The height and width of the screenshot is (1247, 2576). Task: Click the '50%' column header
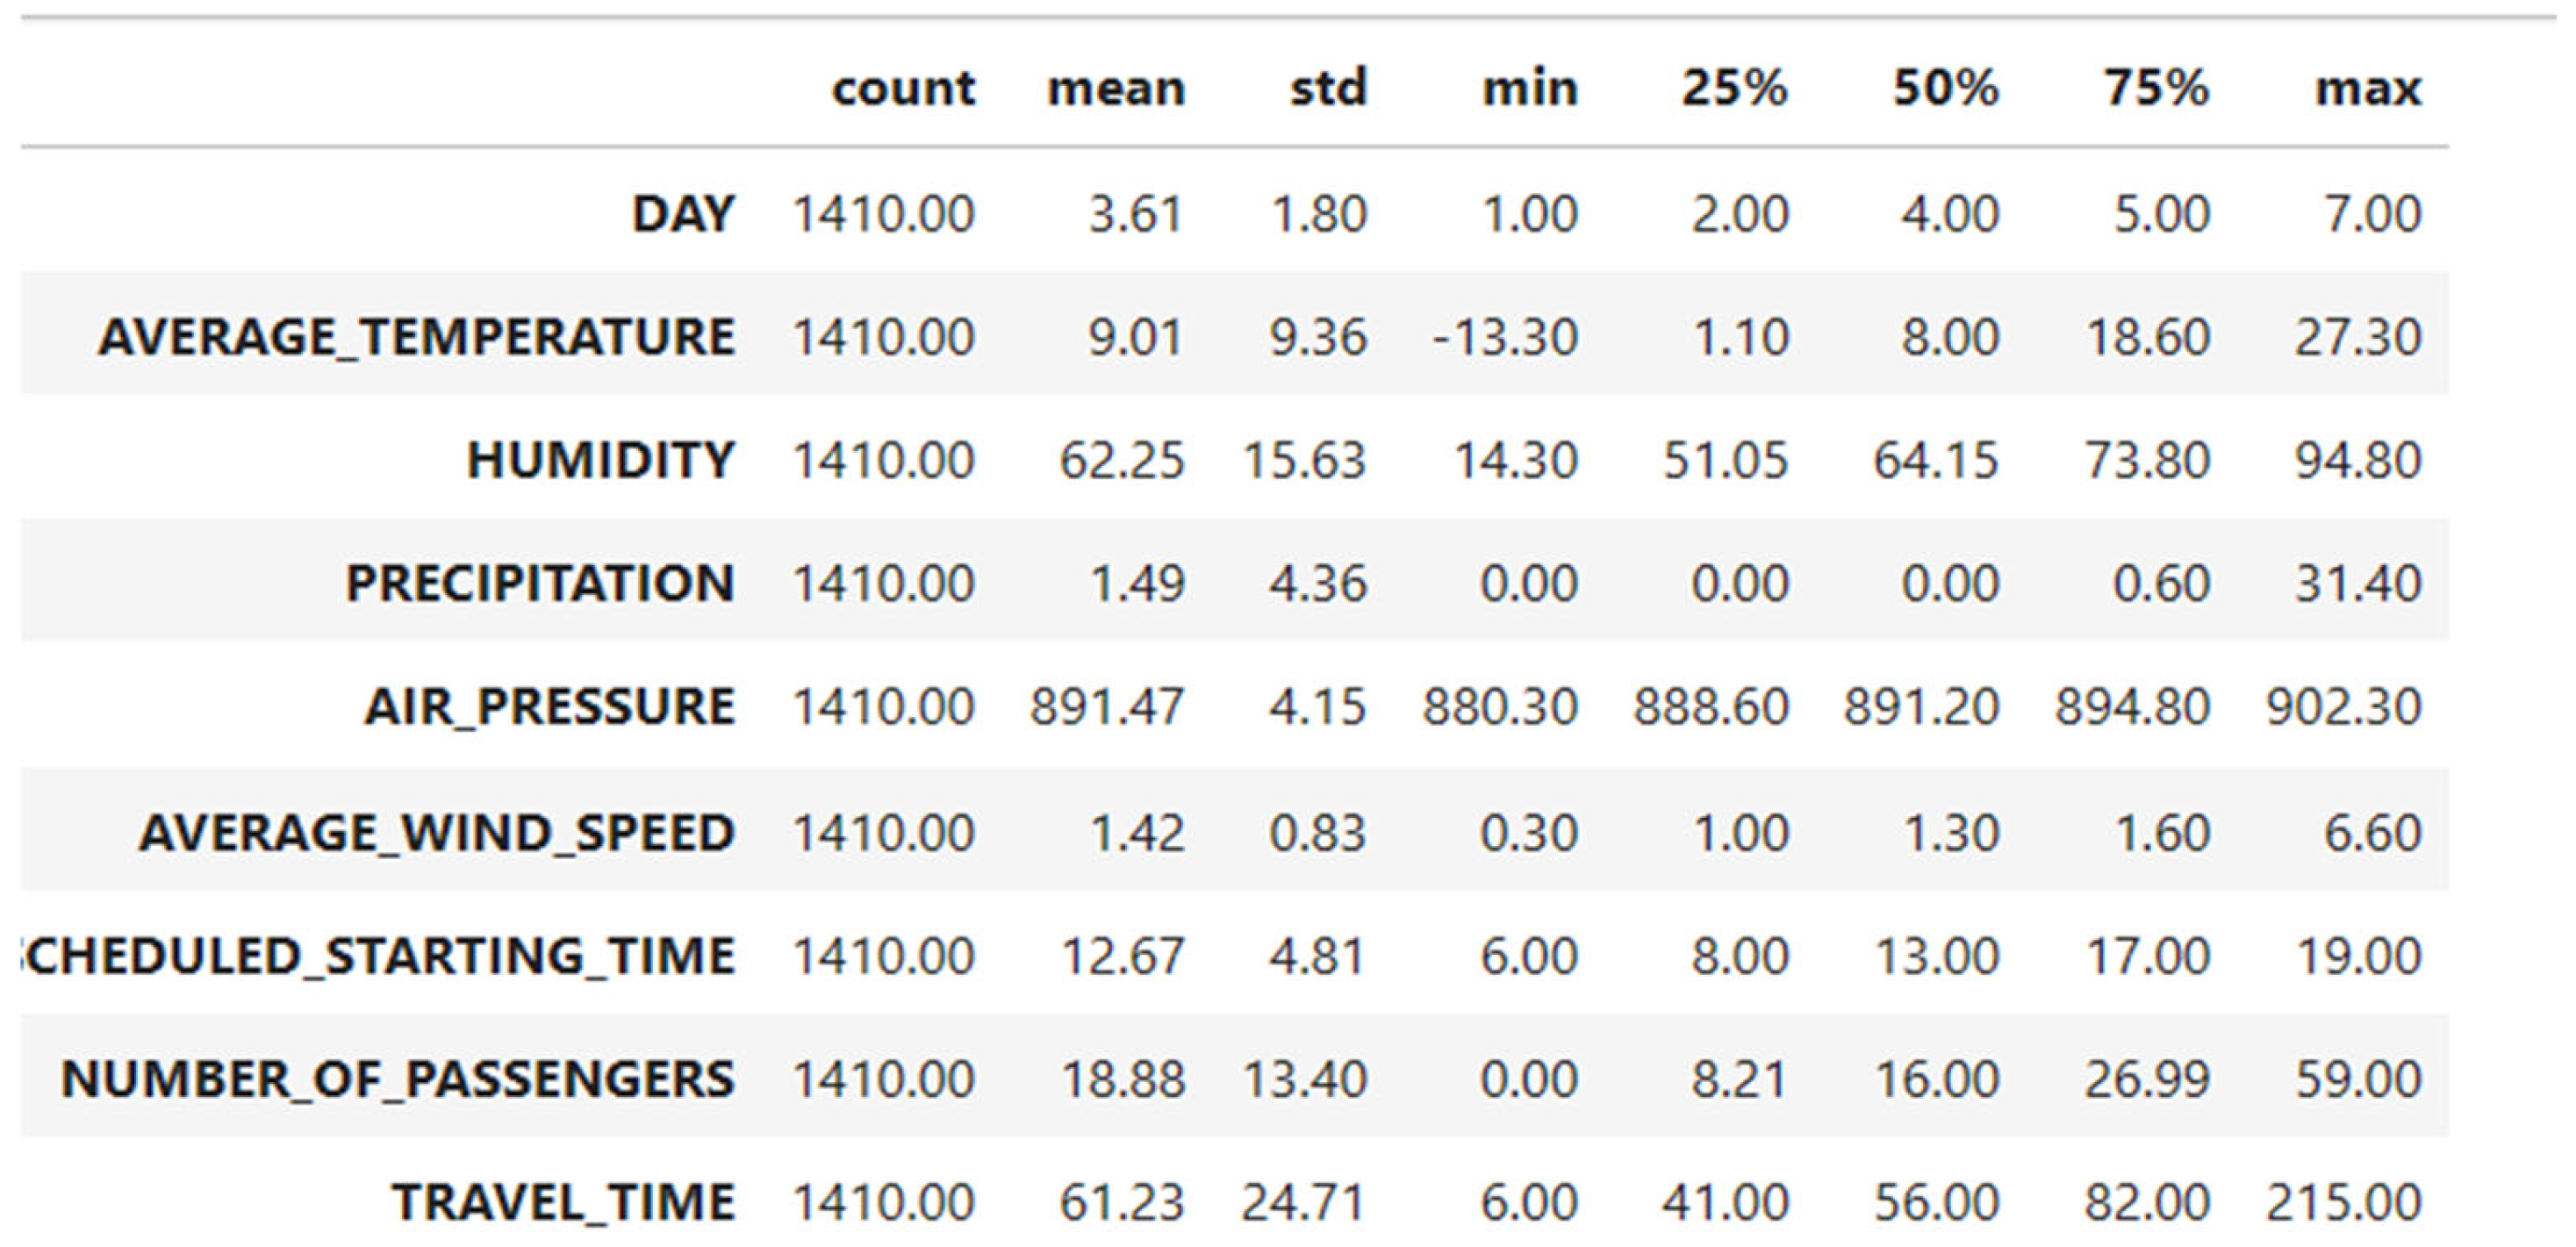(x=1945, y=88)
